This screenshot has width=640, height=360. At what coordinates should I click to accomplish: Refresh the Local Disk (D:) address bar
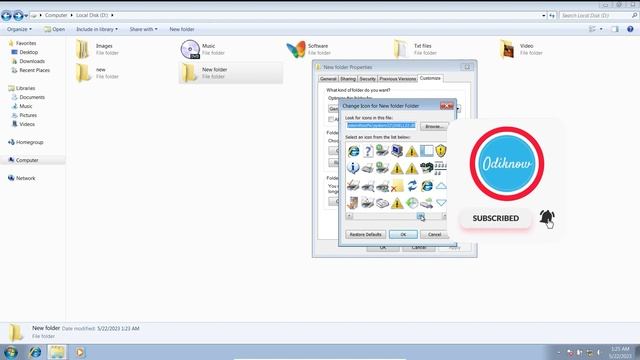552,16
